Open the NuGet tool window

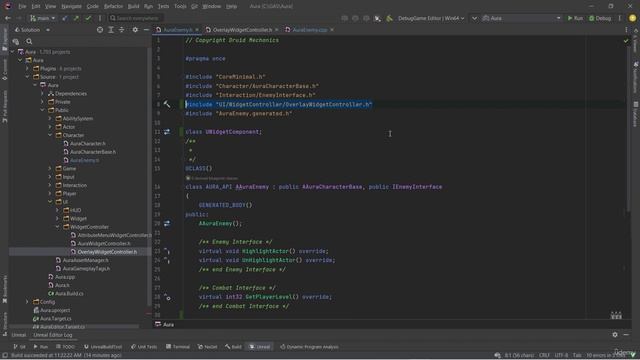coord(207,347)
